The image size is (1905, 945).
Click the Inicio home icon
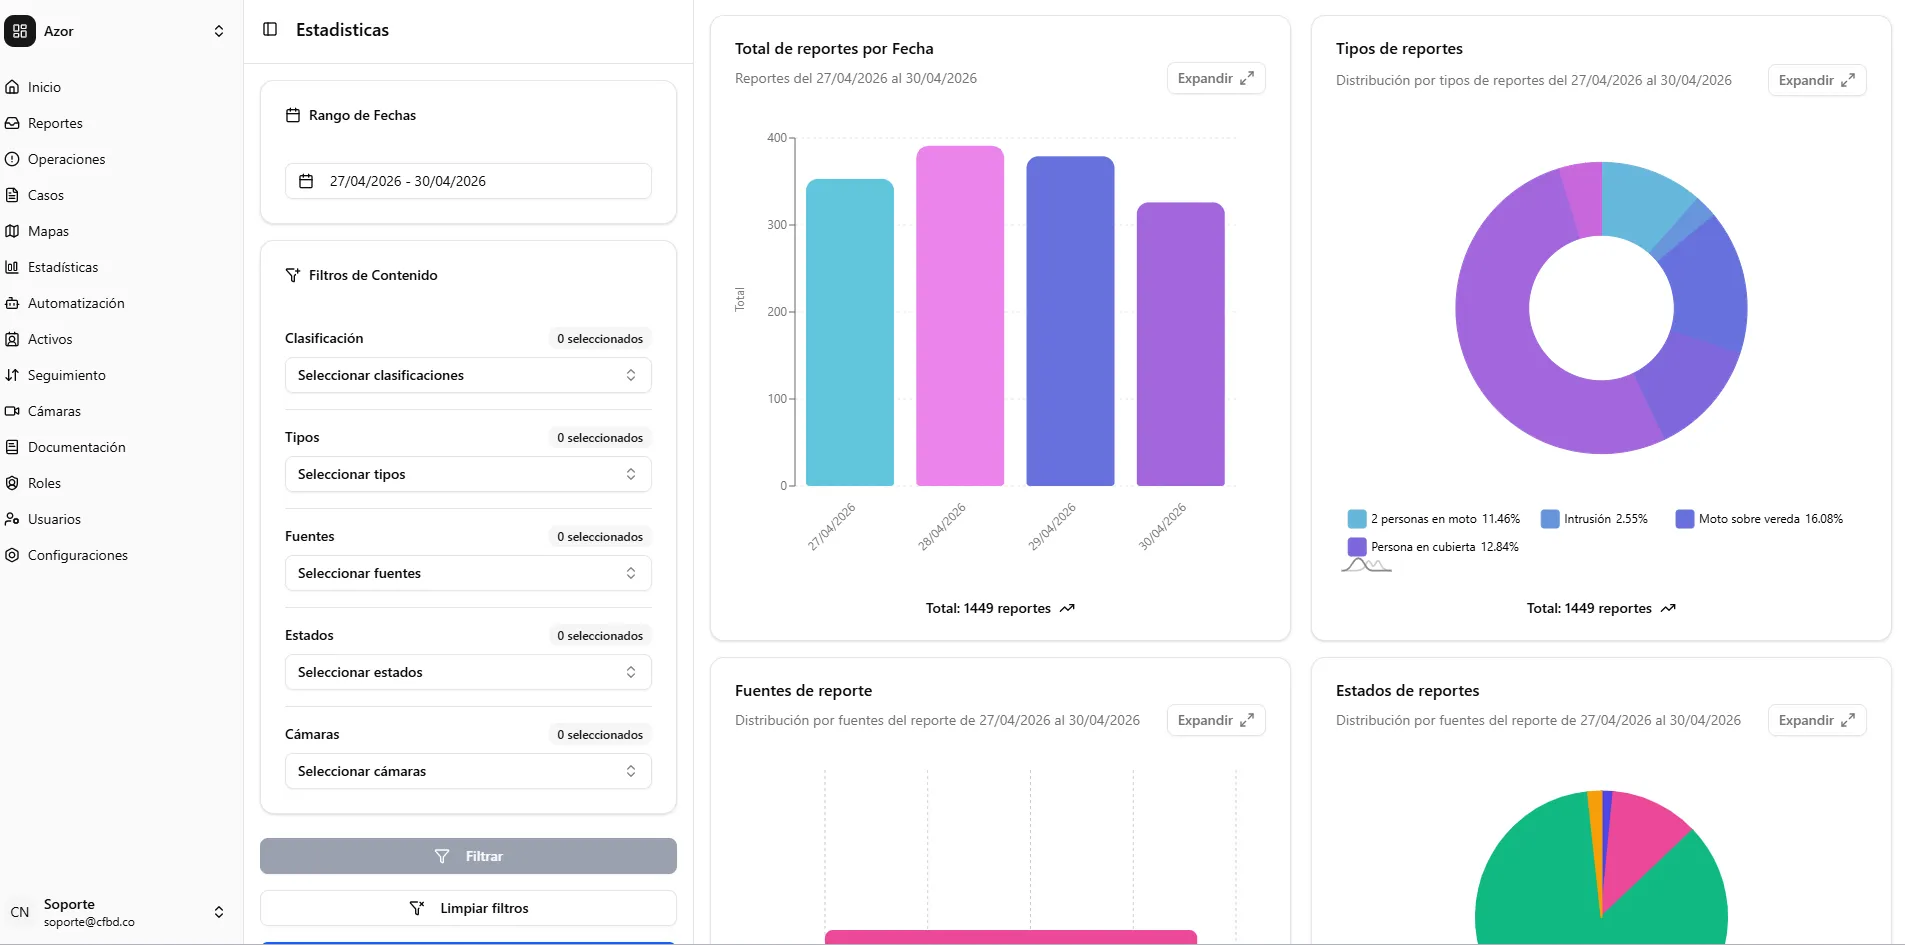pos(12,87)
